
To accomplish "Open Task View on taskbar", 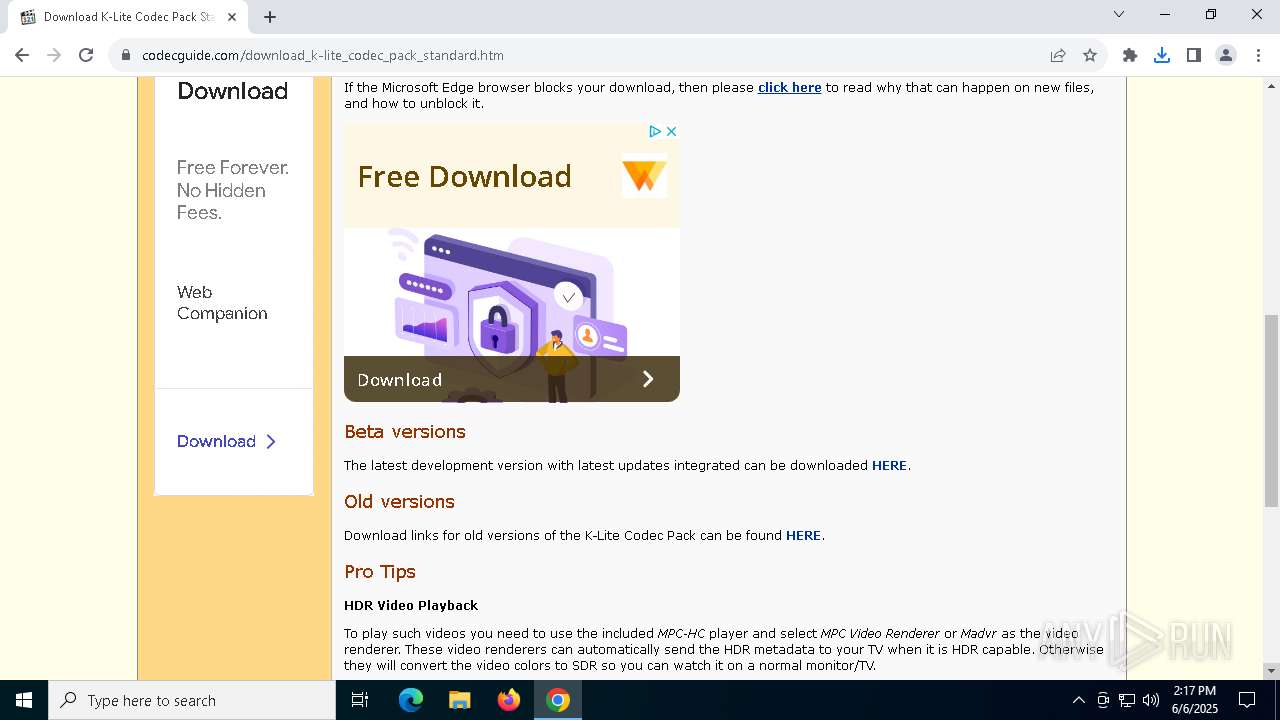I will tap(360, 700).
